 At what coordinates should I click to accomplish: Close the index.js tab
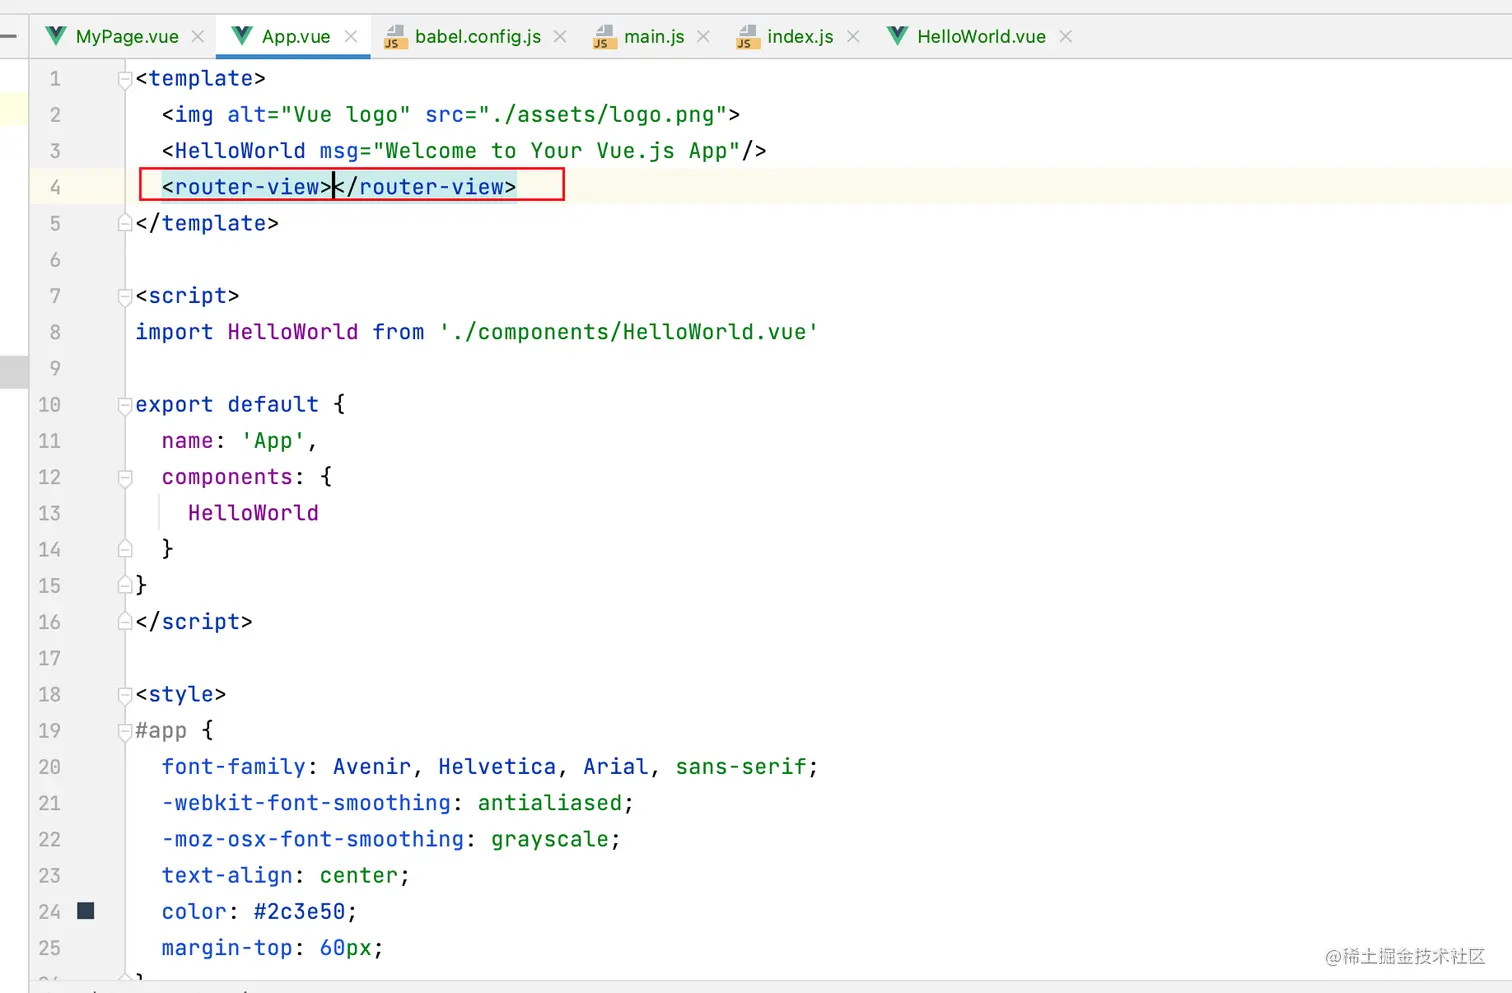(x=853, y=37)
